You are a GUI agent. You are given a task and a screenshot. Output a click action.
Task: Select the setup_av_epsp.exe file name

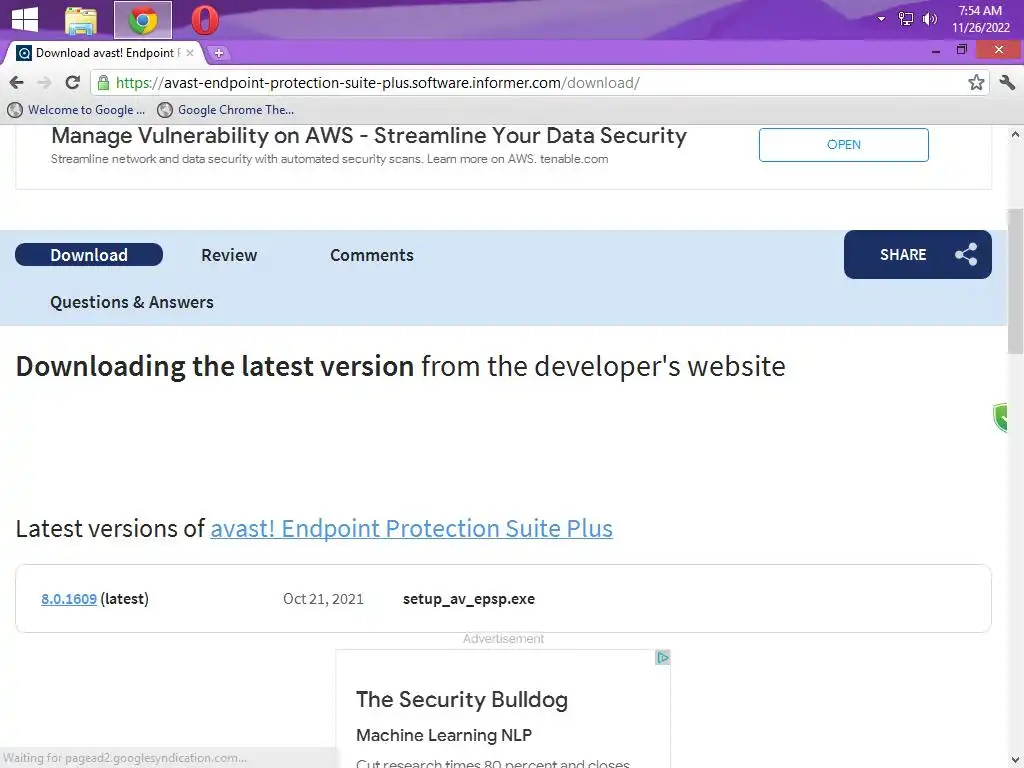coord(469,599)
